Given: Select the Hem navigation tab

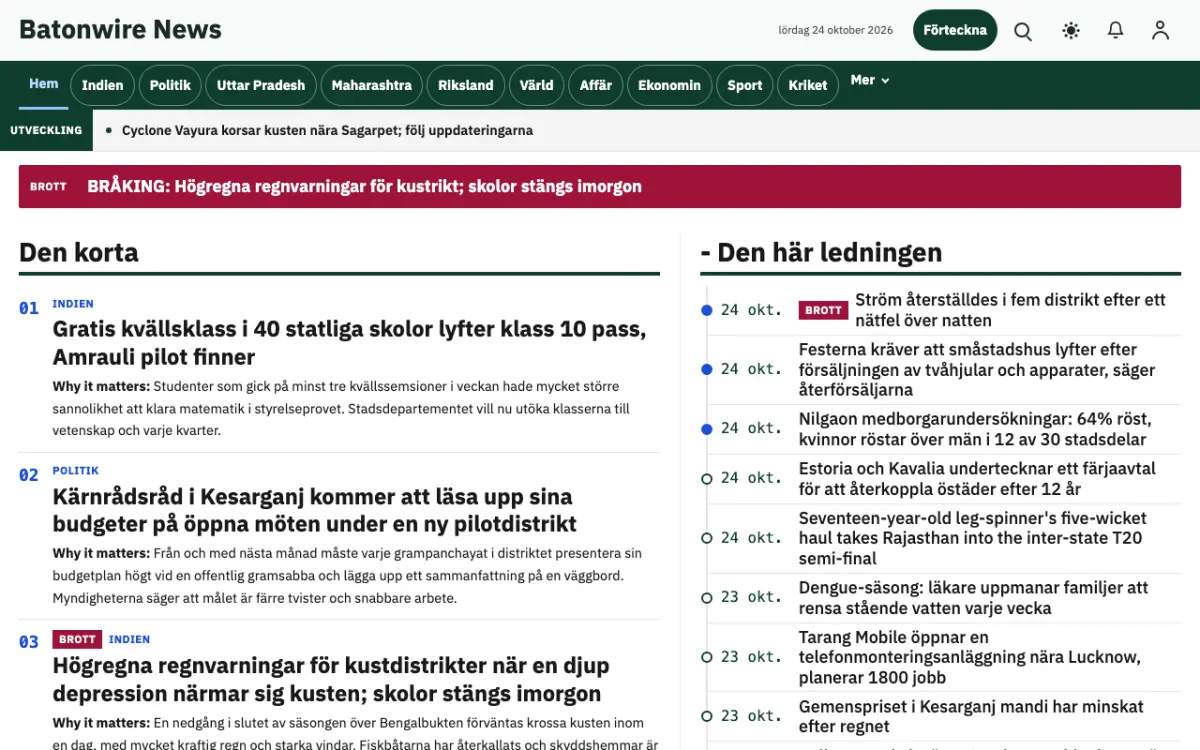Looking at the screenshot, I should (x=44, y=84).
